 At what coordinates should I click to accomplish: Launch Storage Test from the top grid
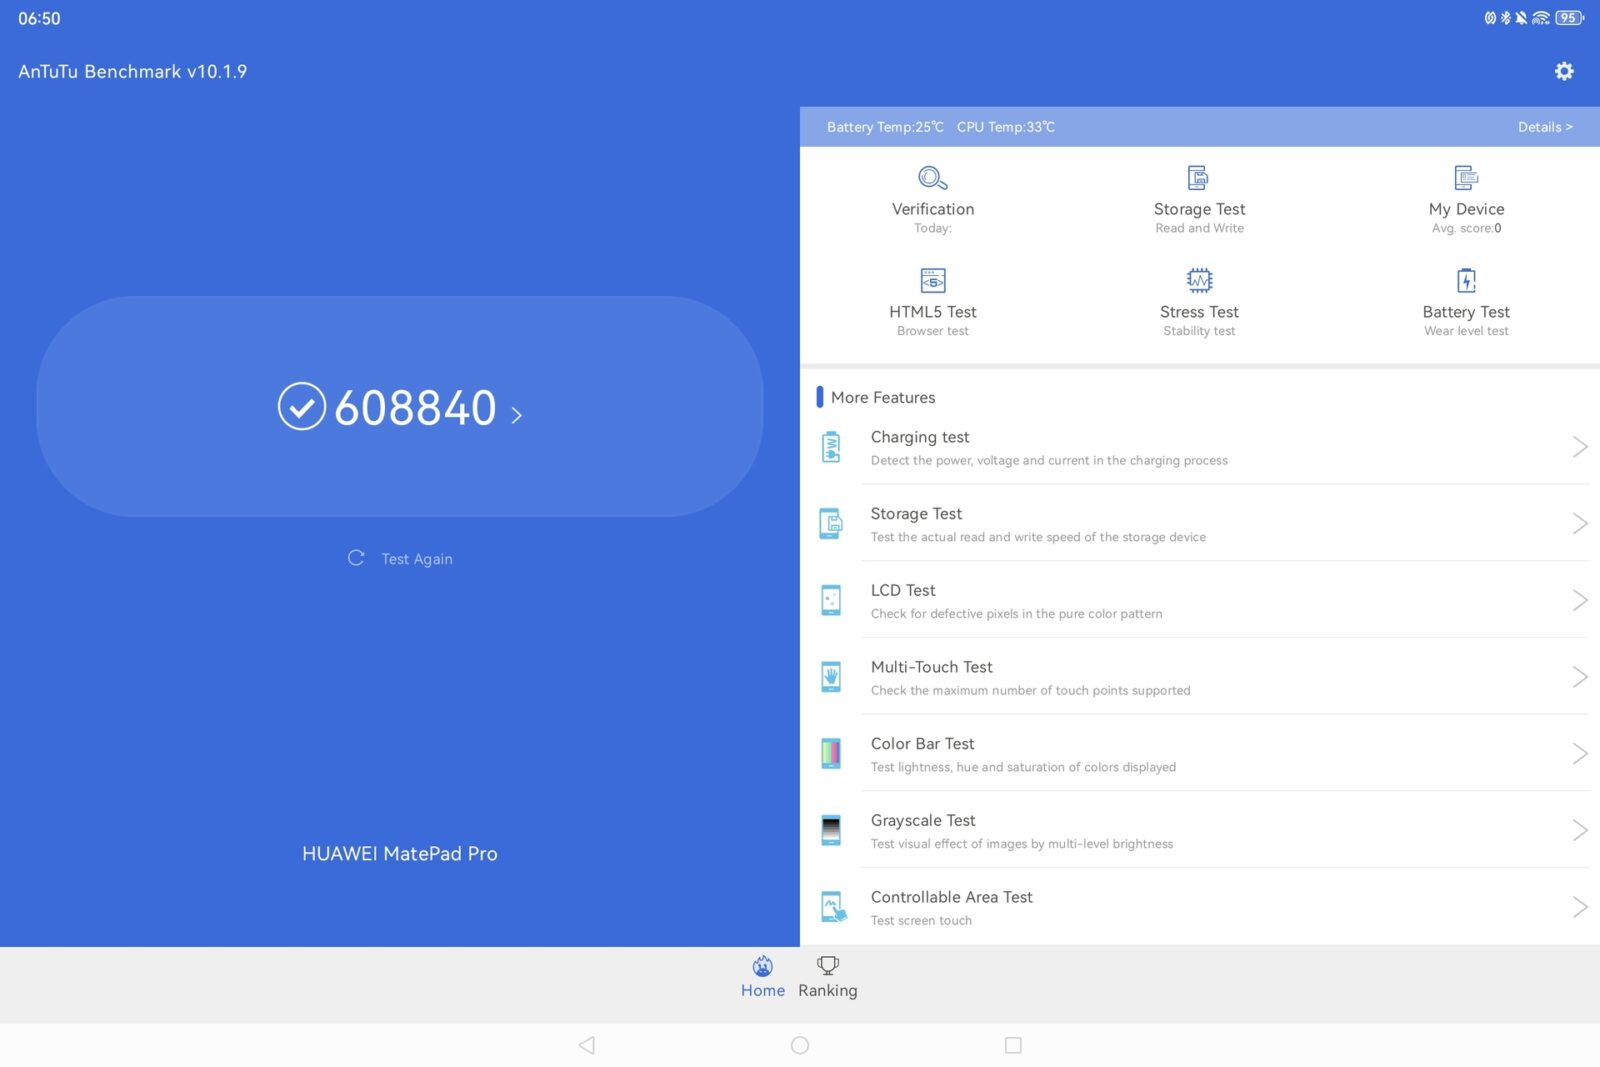(x=1198, y=179)
